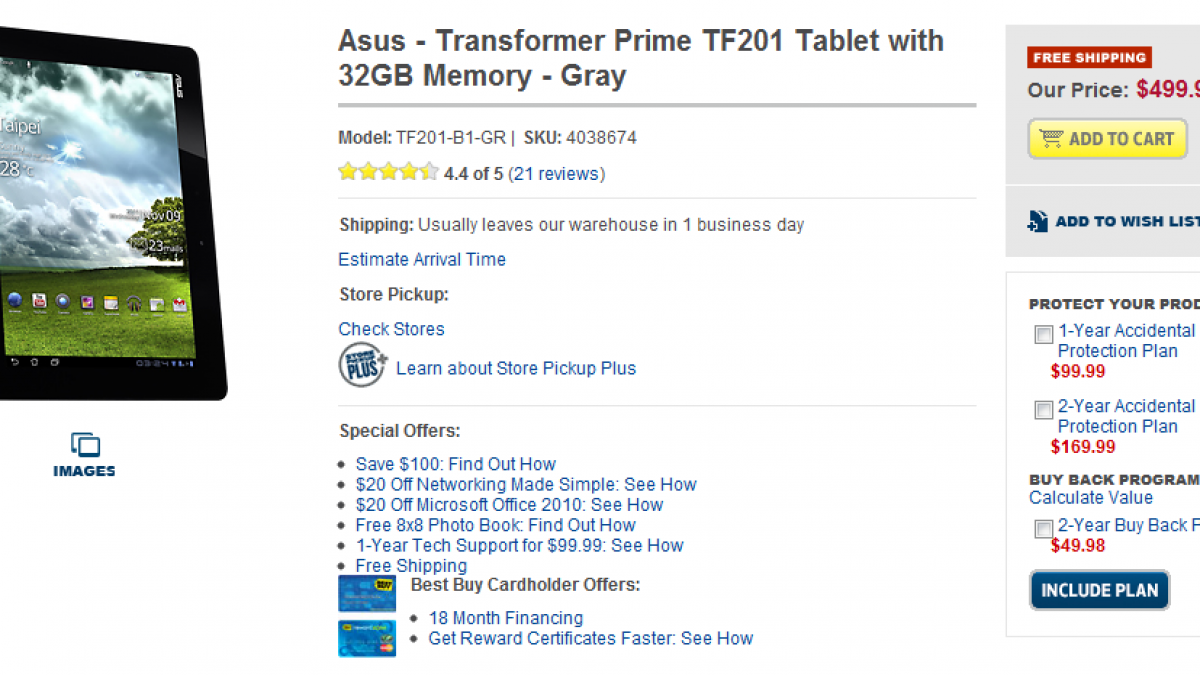The image size is (1200, 675).
Task: Click Calculate Value buy back link
Action: click(1090, 498)
